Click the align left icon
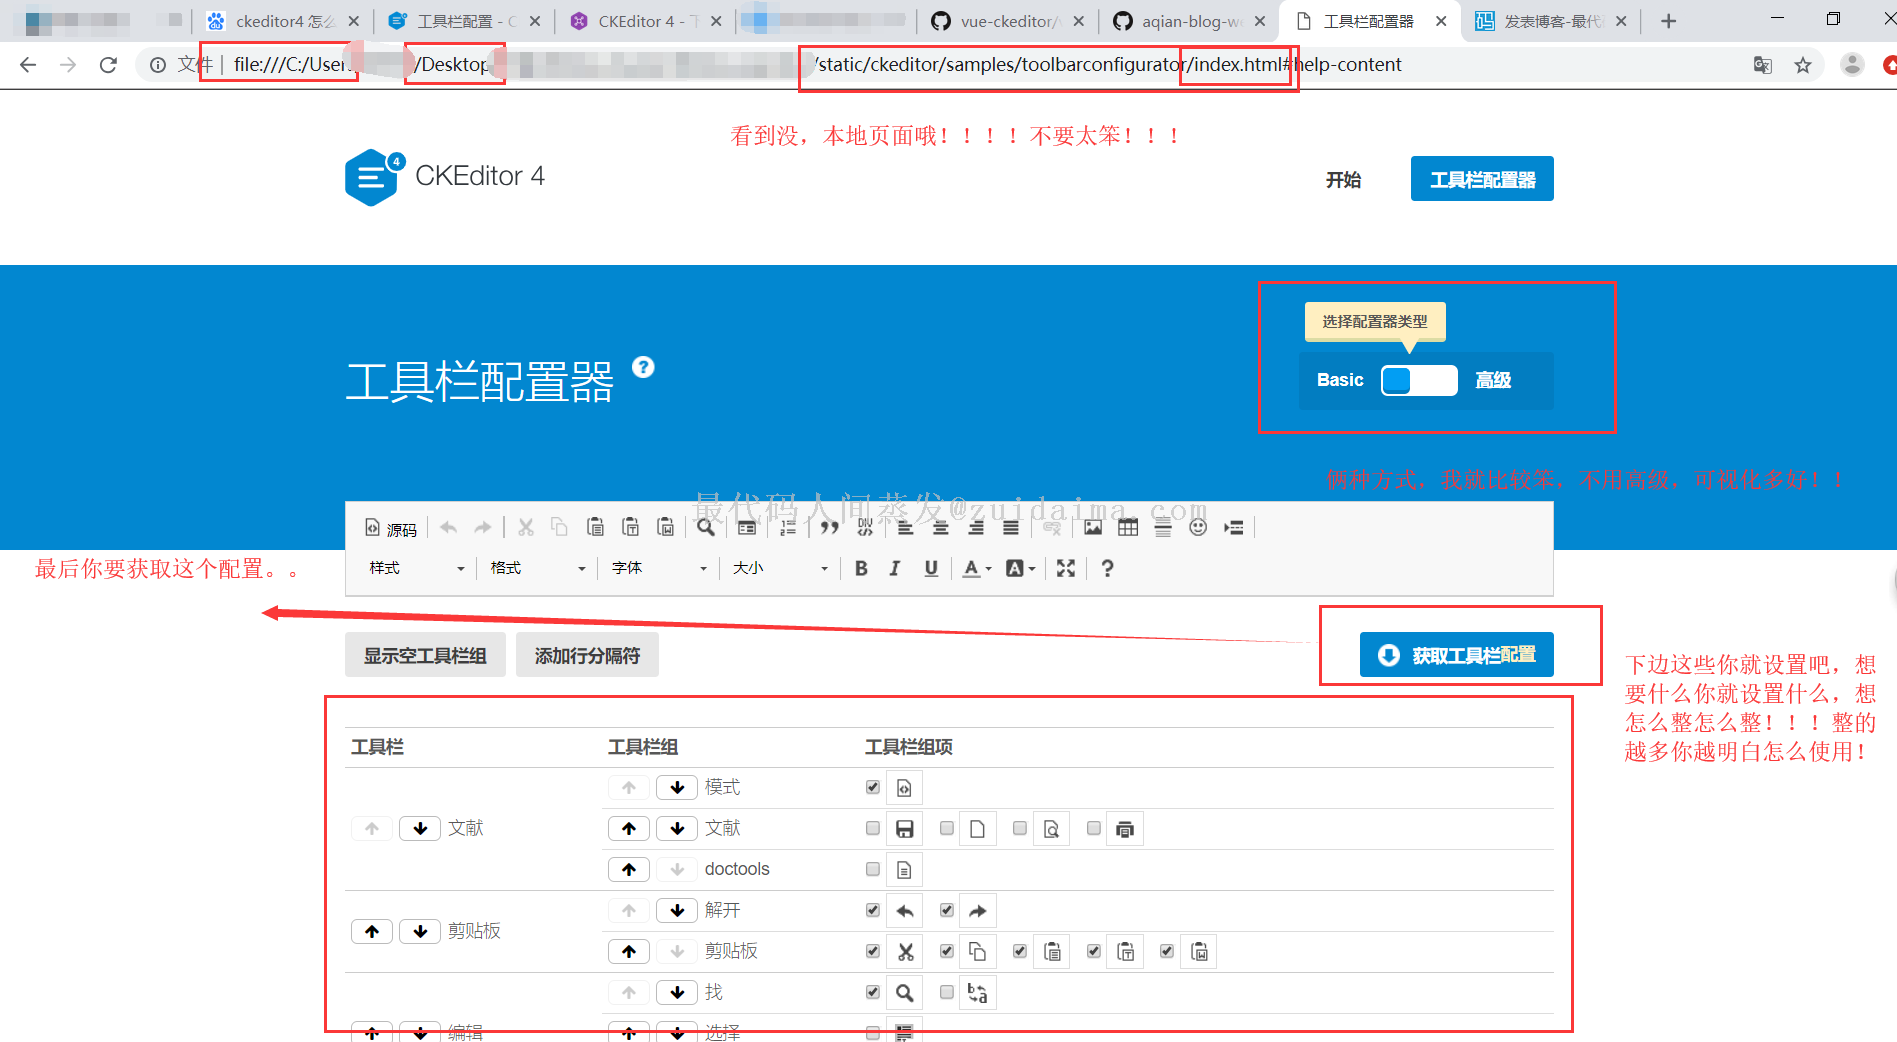The width and height of the screenshot is (1897, 1042). 906,527
